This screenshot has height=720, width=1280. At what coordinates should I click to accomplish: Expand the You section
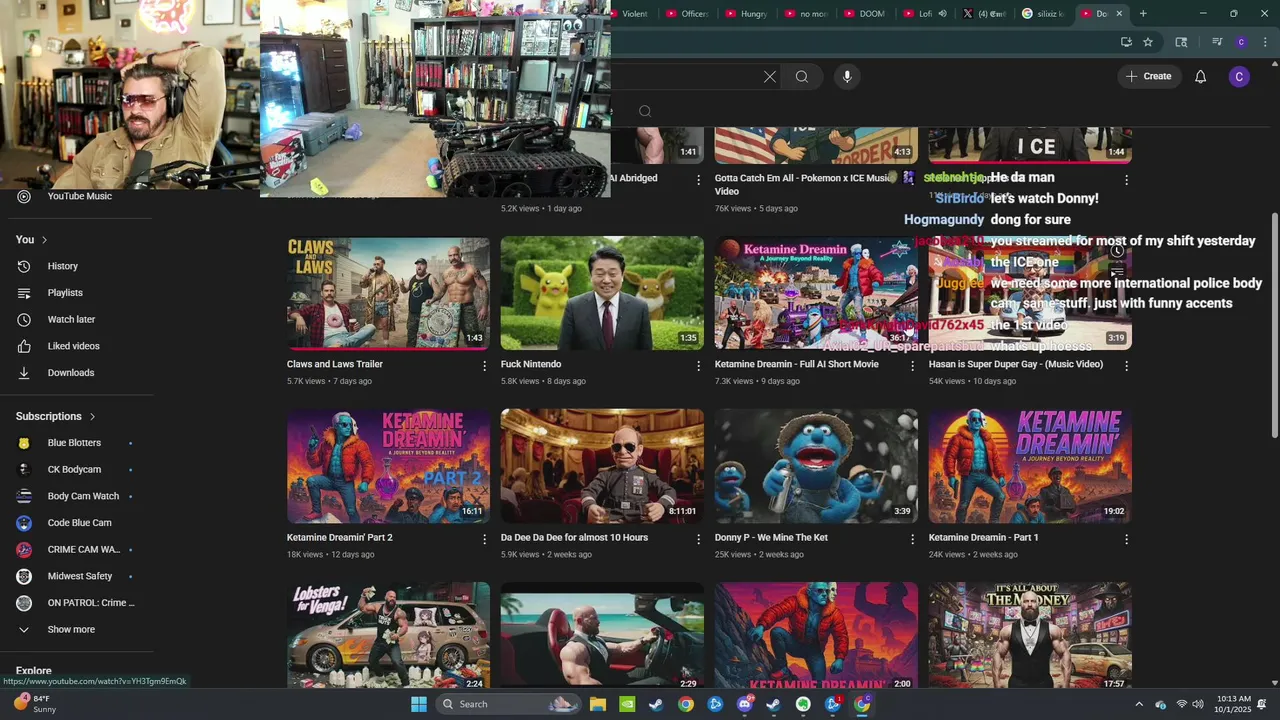pyautogui.click(x=32, y=240)
